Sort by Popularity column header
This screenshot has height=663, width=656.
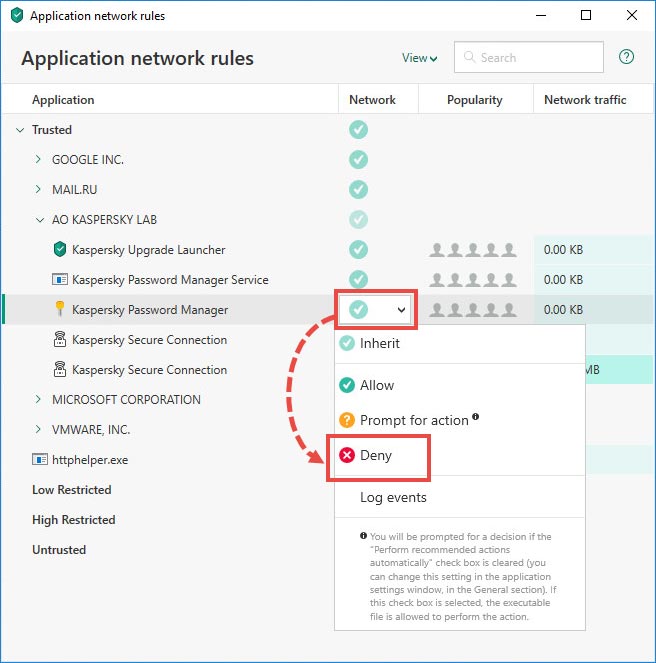tap(475, 100)
